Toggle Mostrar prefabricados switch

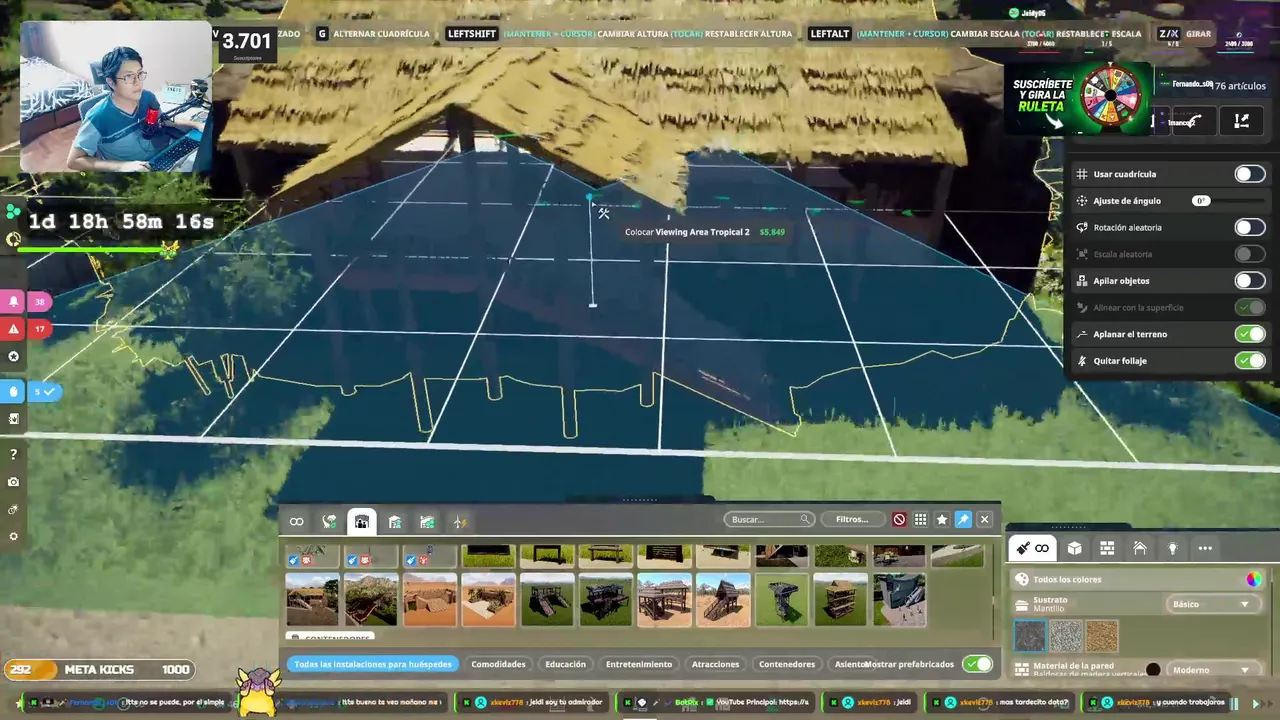pos(977,664)
